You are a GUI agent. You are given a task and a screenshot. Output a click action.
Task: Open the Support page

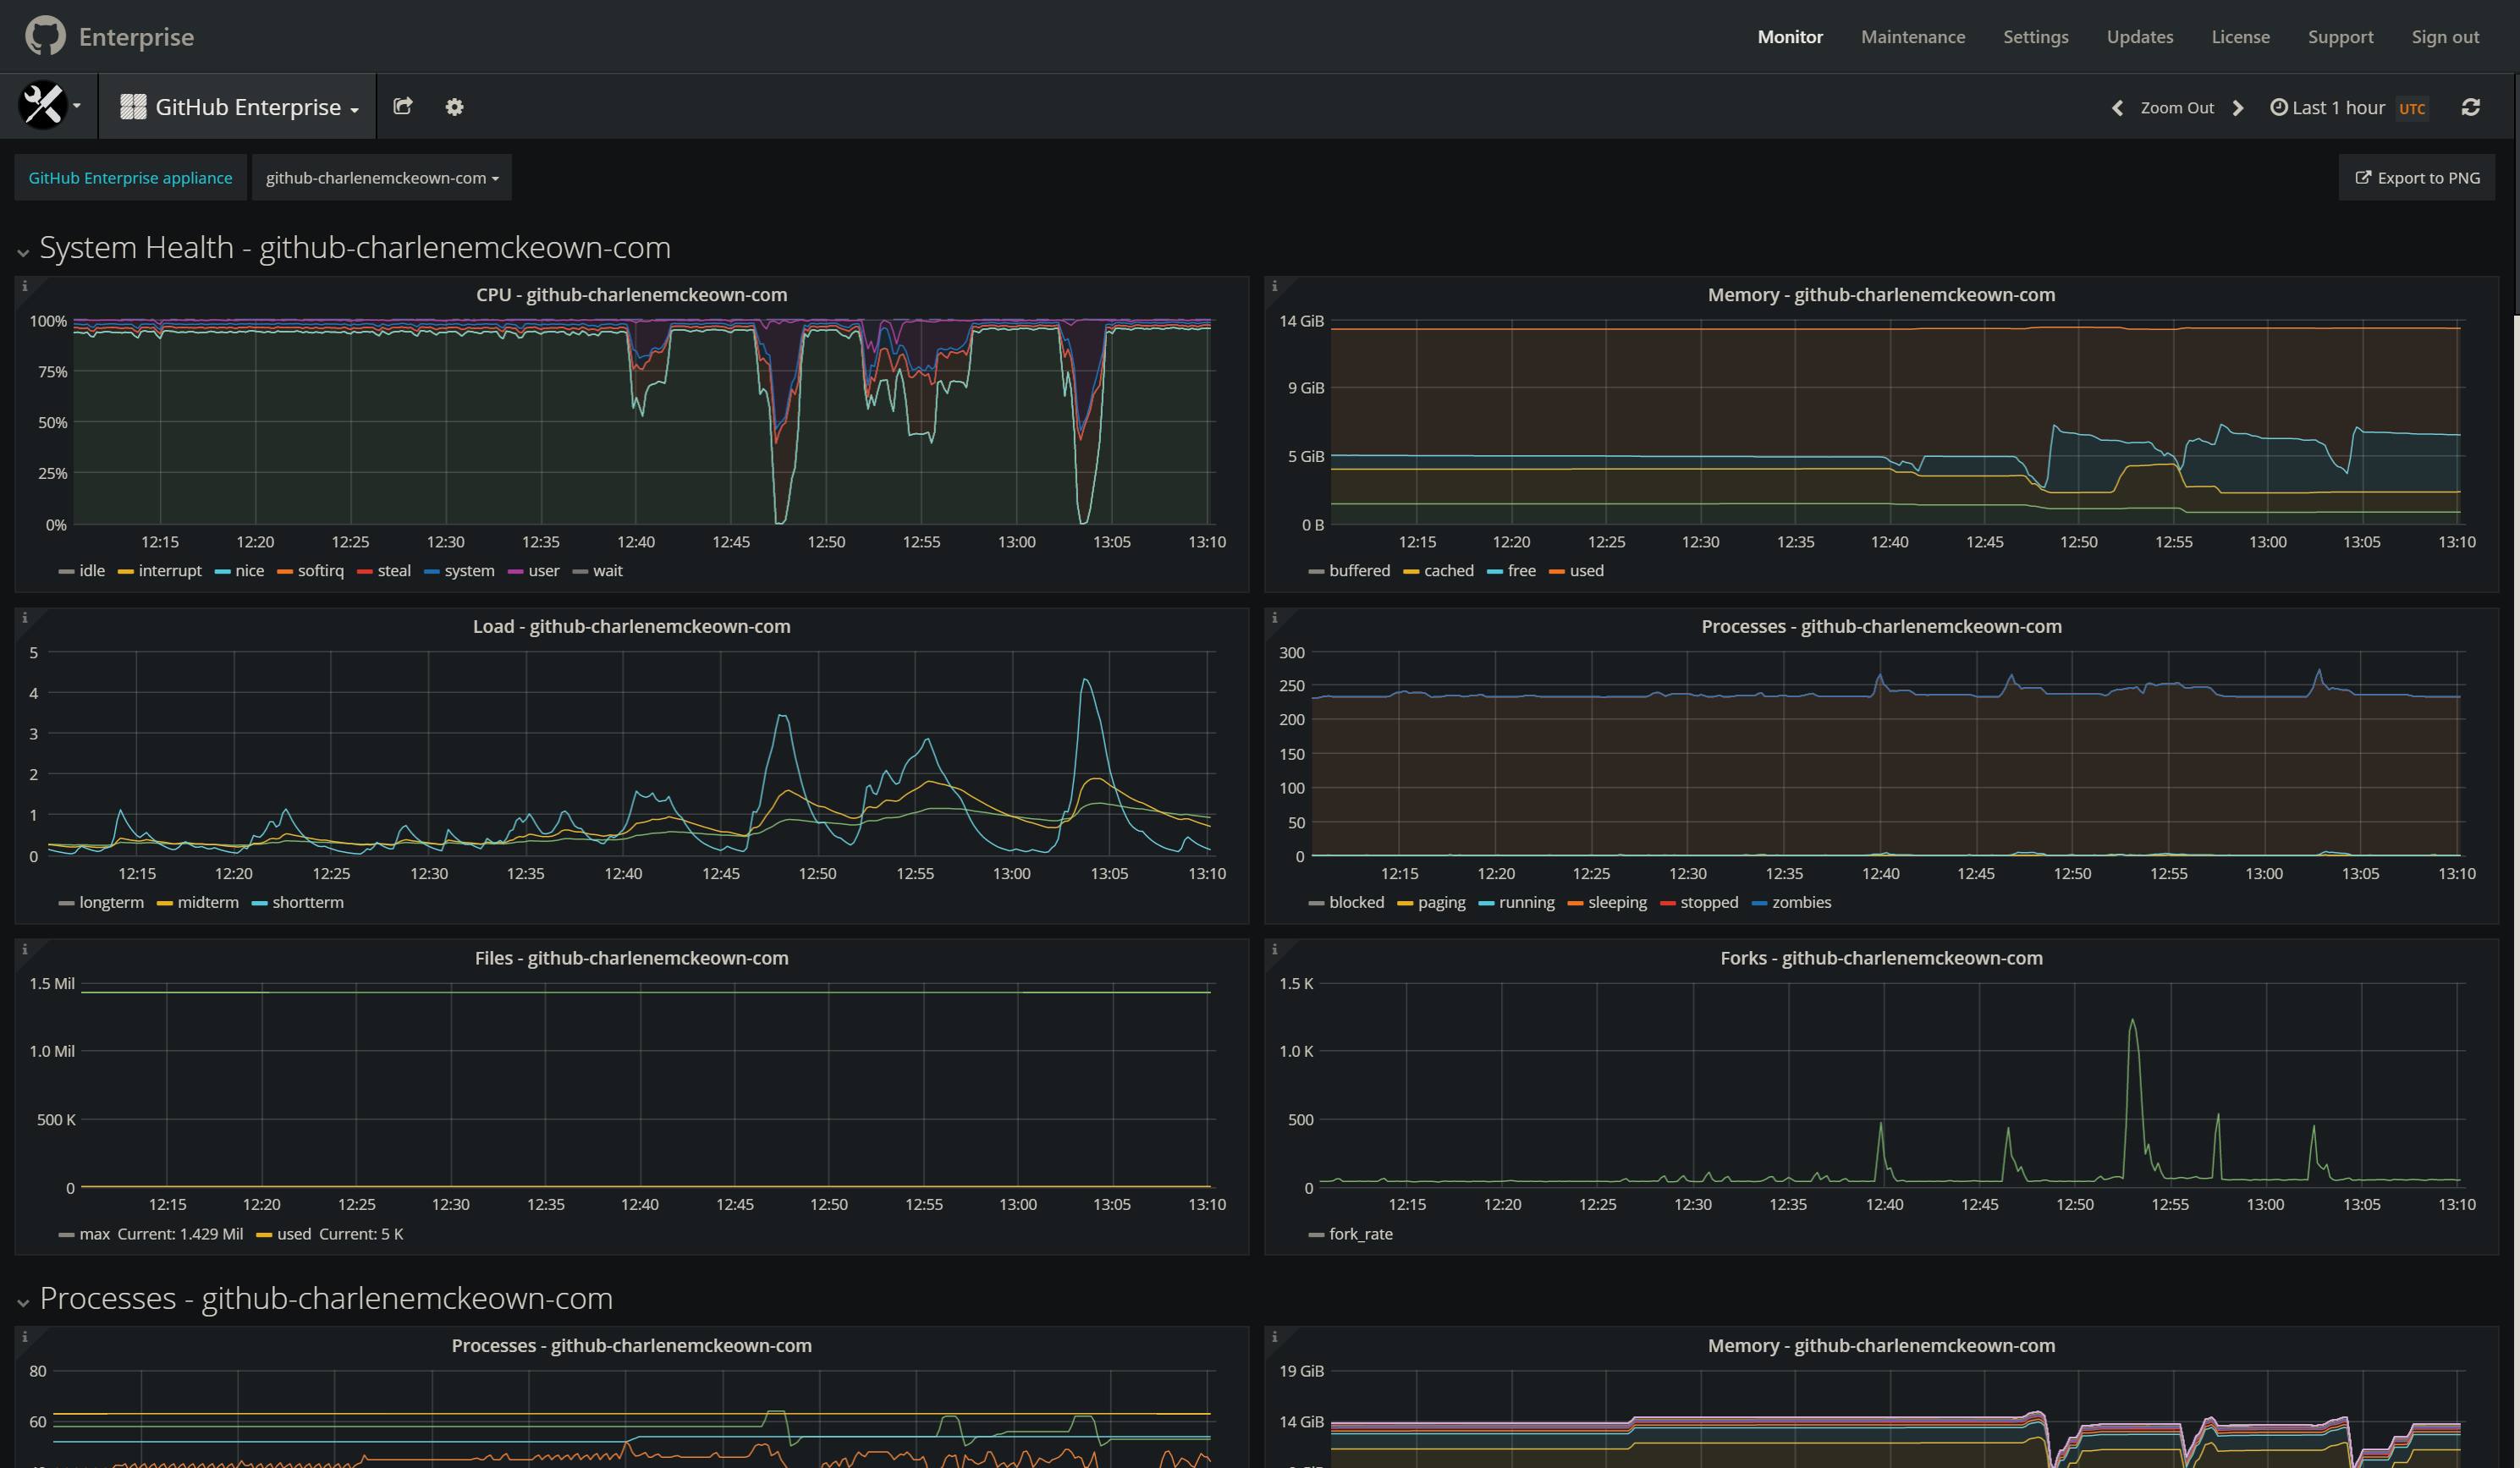[2340, 37]
